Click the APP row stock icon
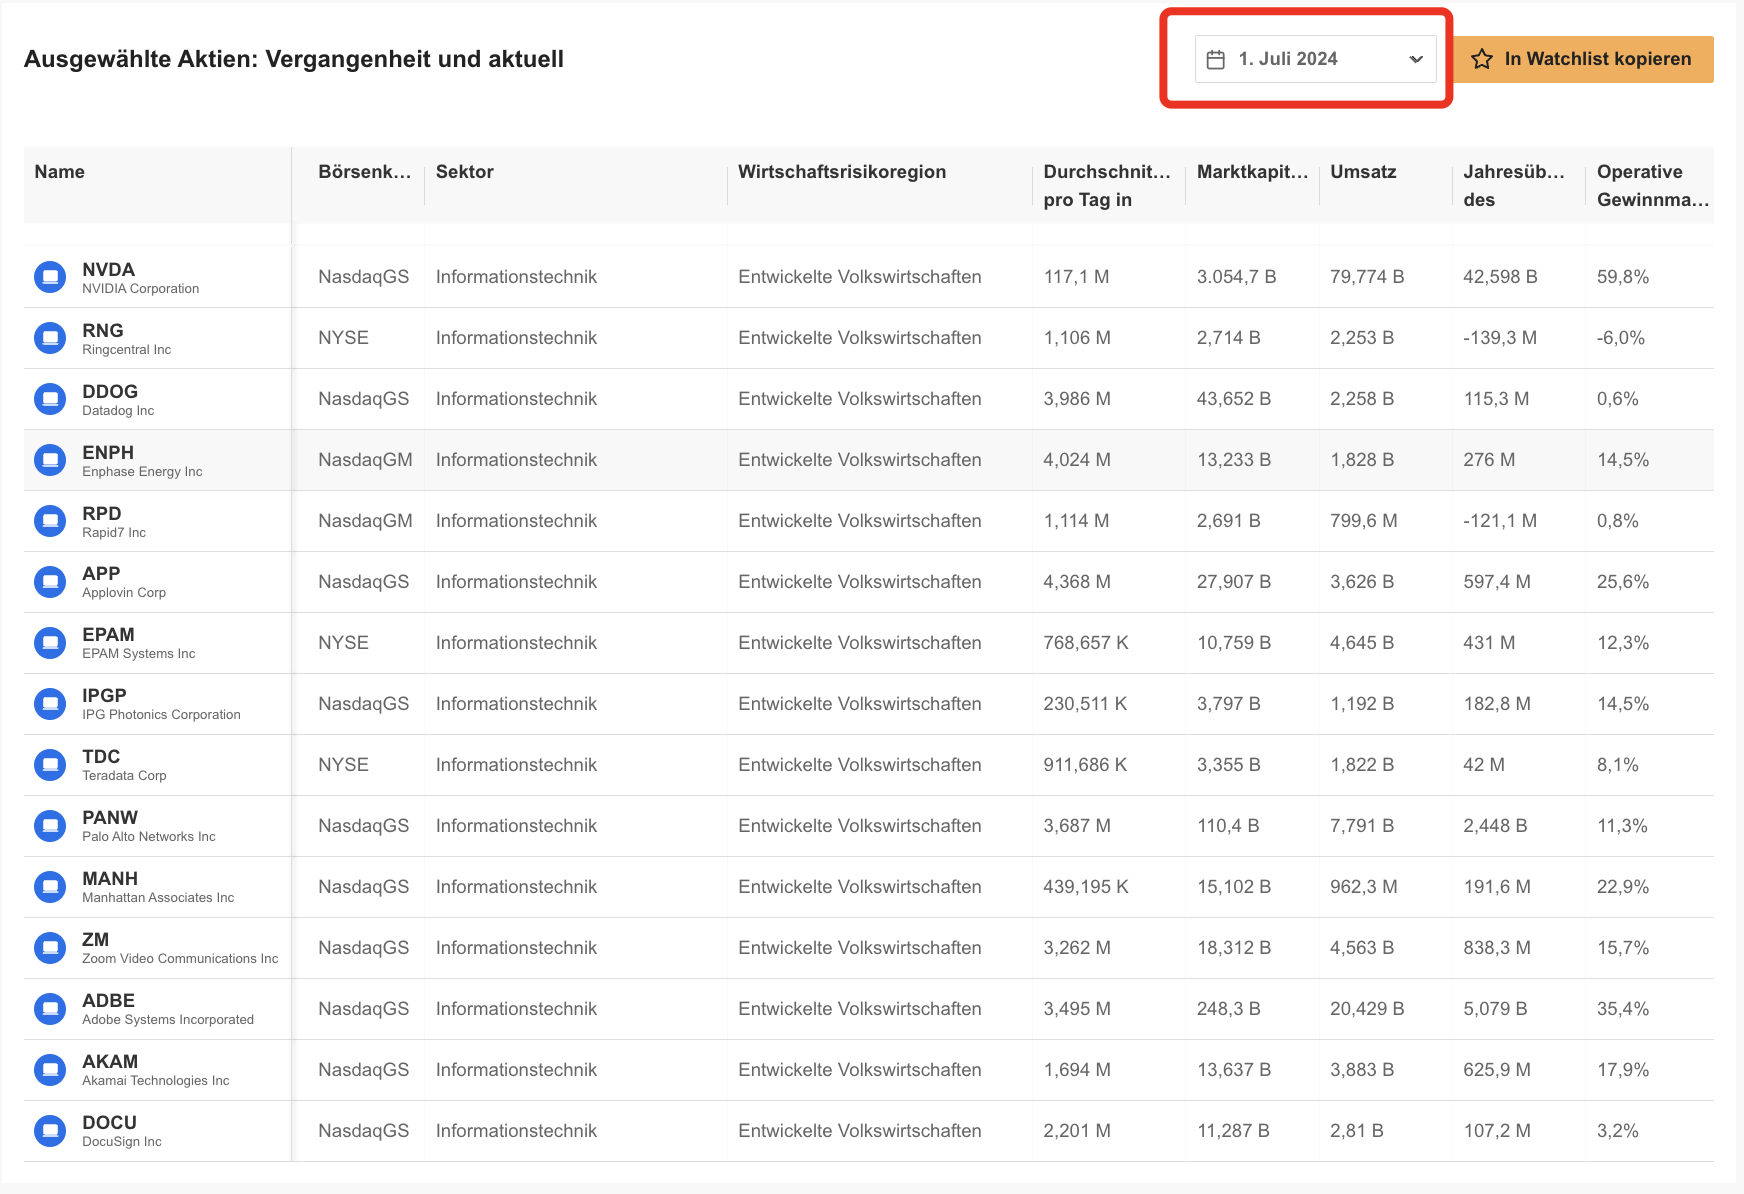Image resolution: width=1744 pixels, height=1194 pixels. [x=50, y=582]
